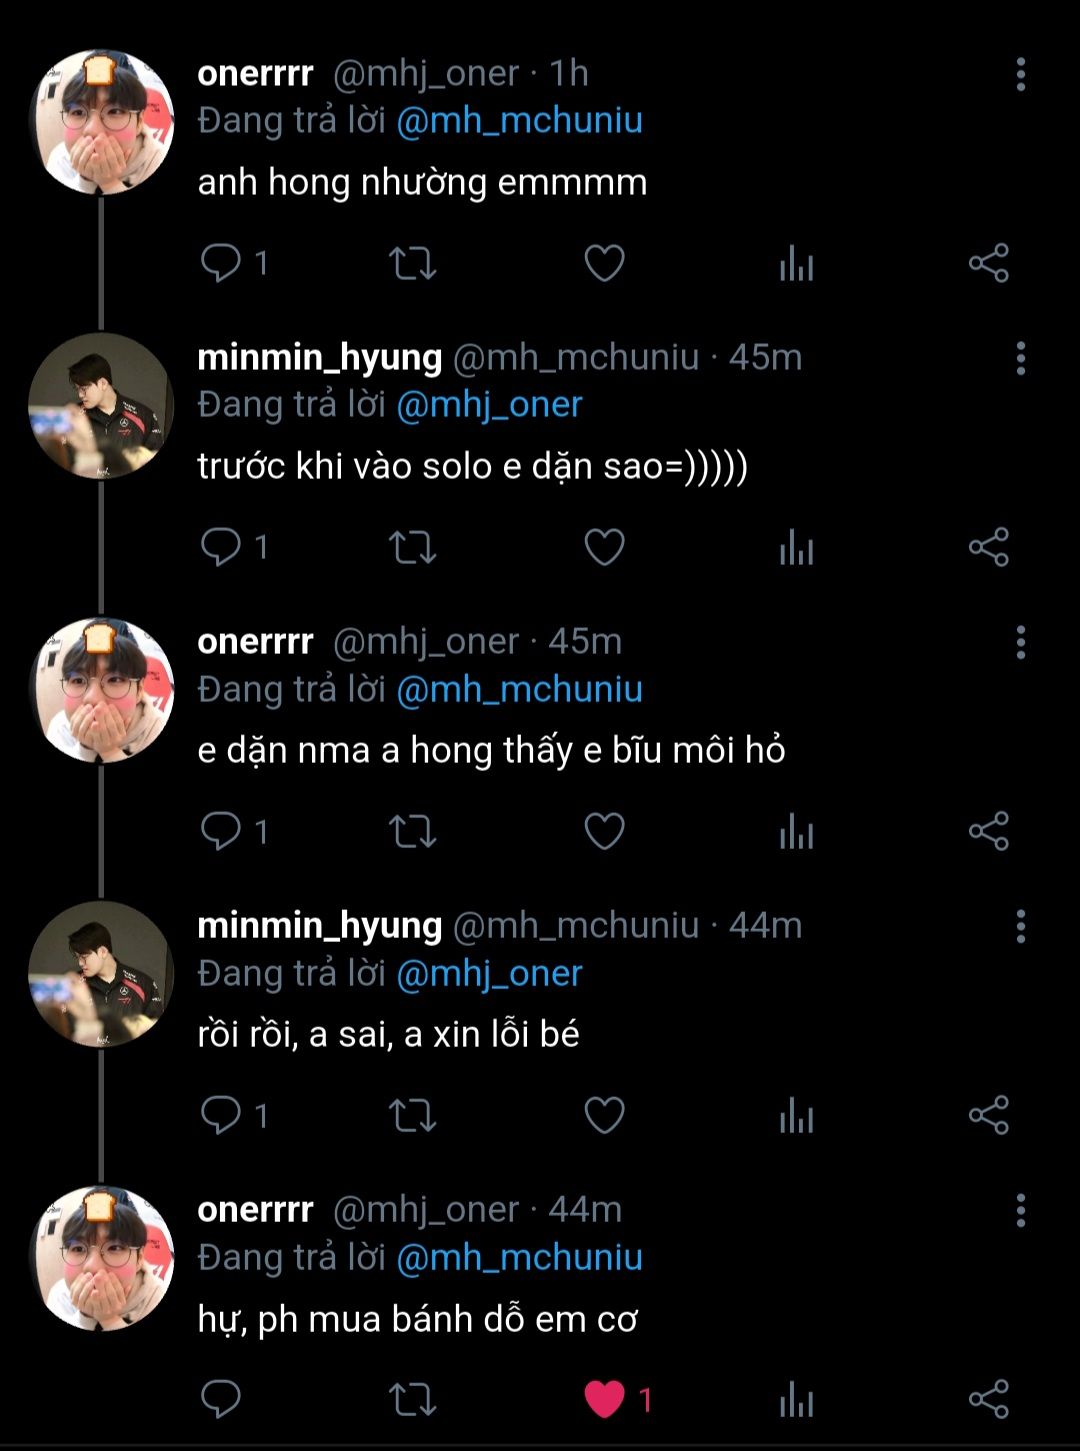The width and height of the screenshot is (1080, 1451).
Task: Open minmin_hyung avatar on "rồi rồi" tweet
Action: (x=101, y=974)
